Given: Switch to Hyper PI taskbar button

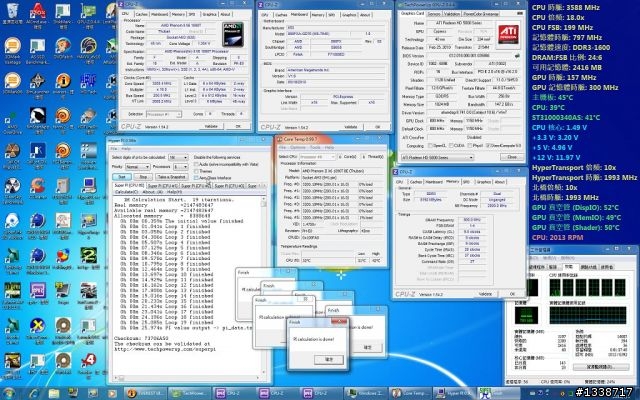Looking at the screenshot, I should (454, 393).
